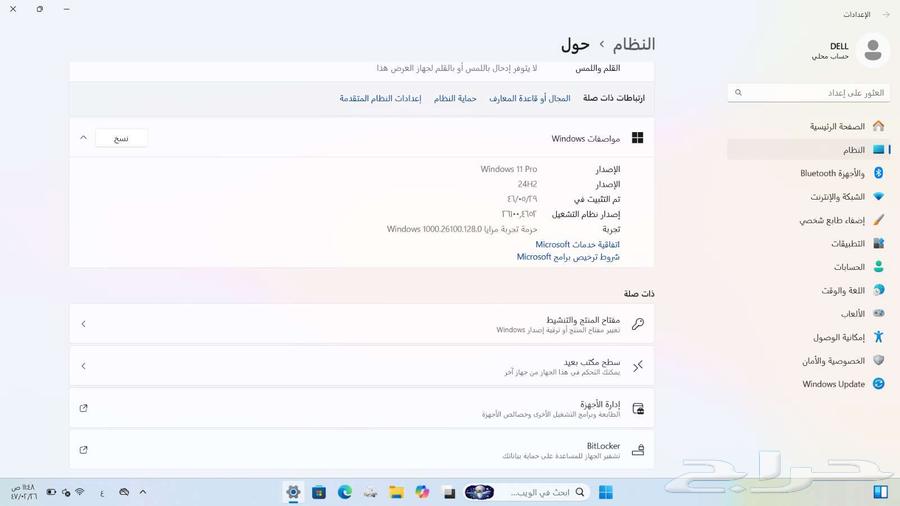Open الألعاب settings
The height and width of the screenshot is (506, 900).
[x=808, y=314]
